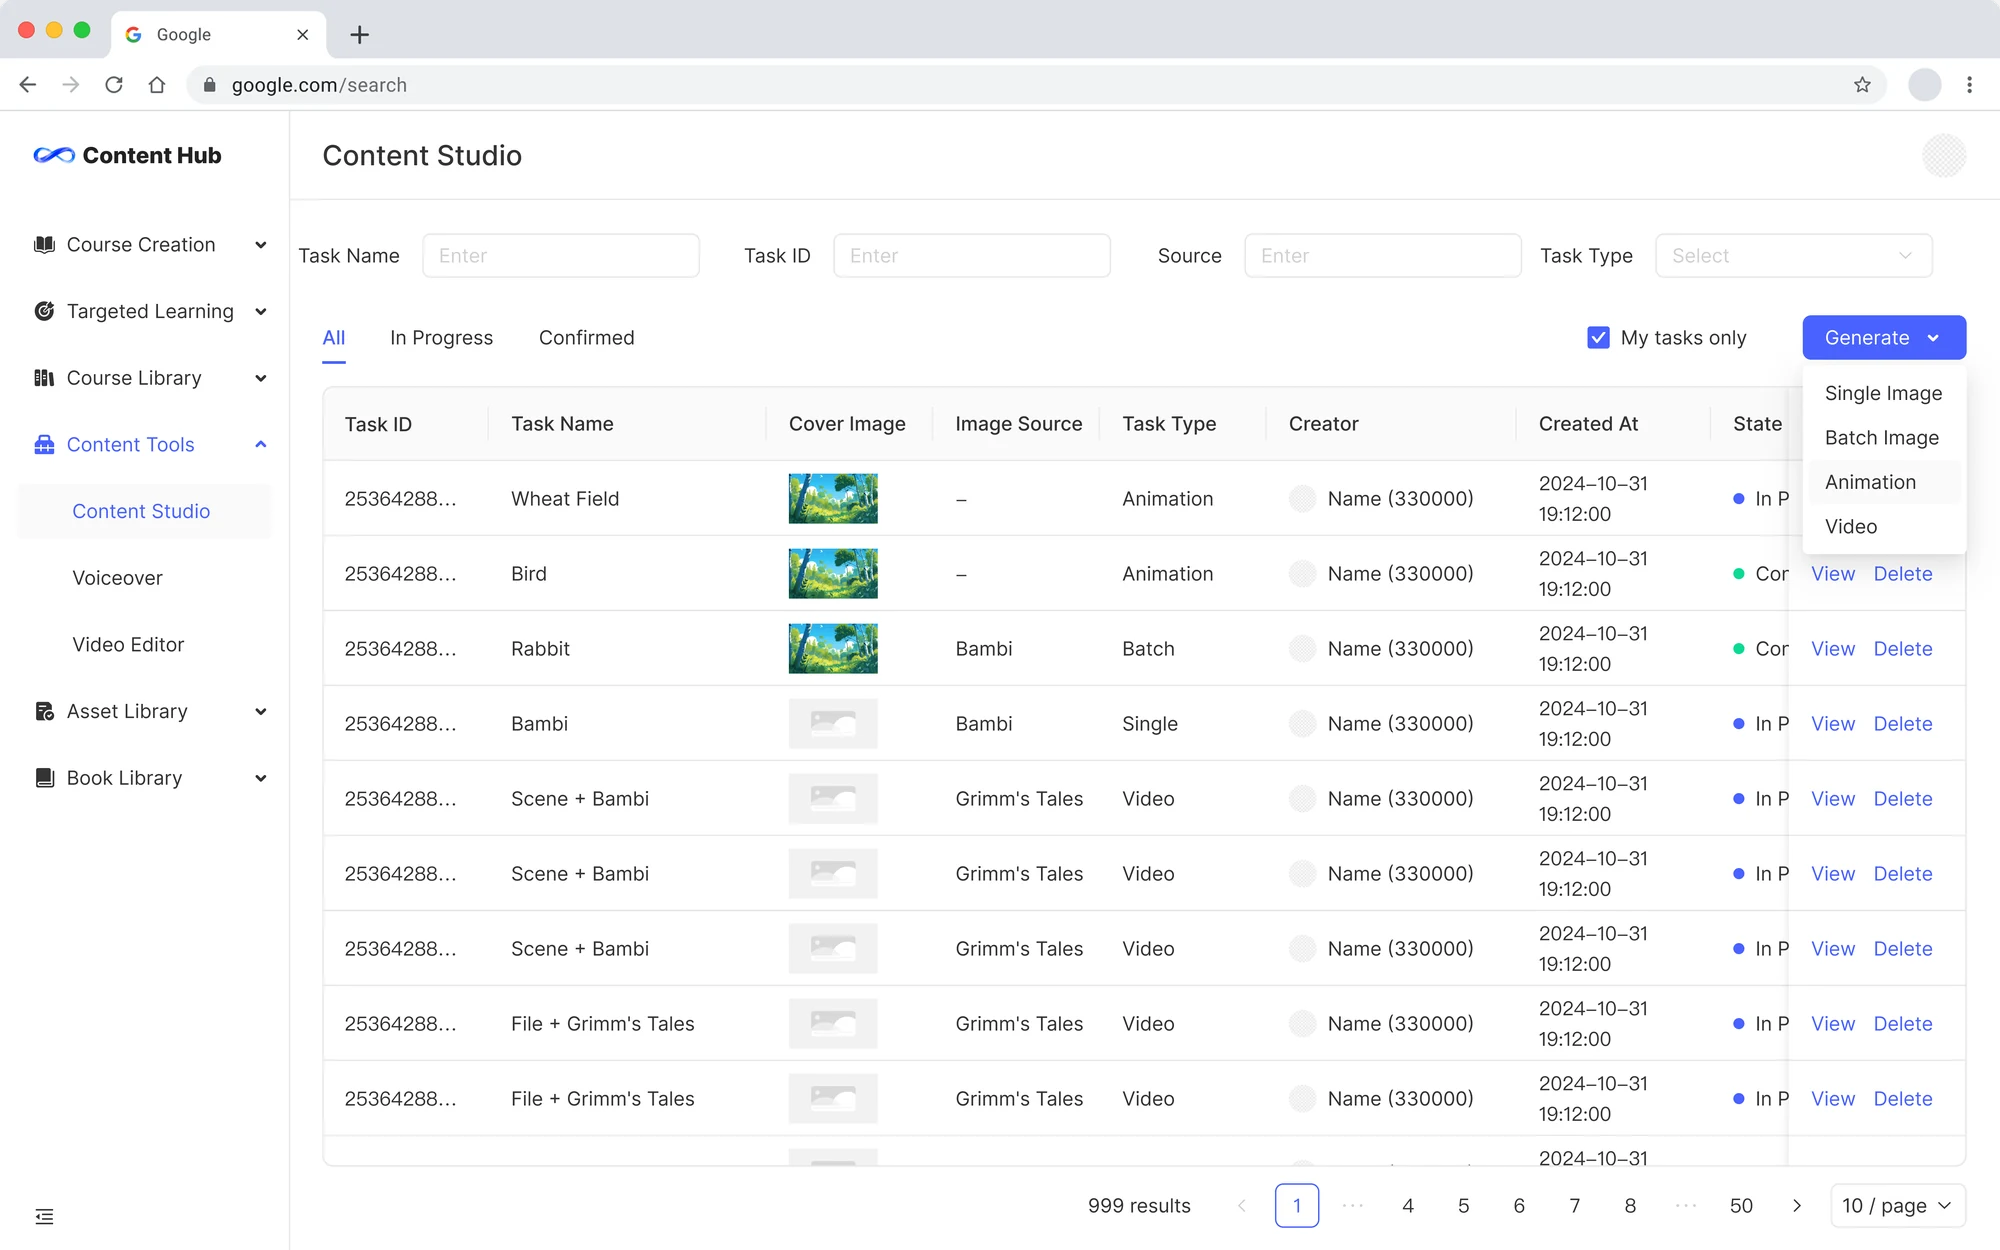Choose Single Image from Generate menu
The width and height of the screenshot is (2000, 1250).
click(1884, 393)
